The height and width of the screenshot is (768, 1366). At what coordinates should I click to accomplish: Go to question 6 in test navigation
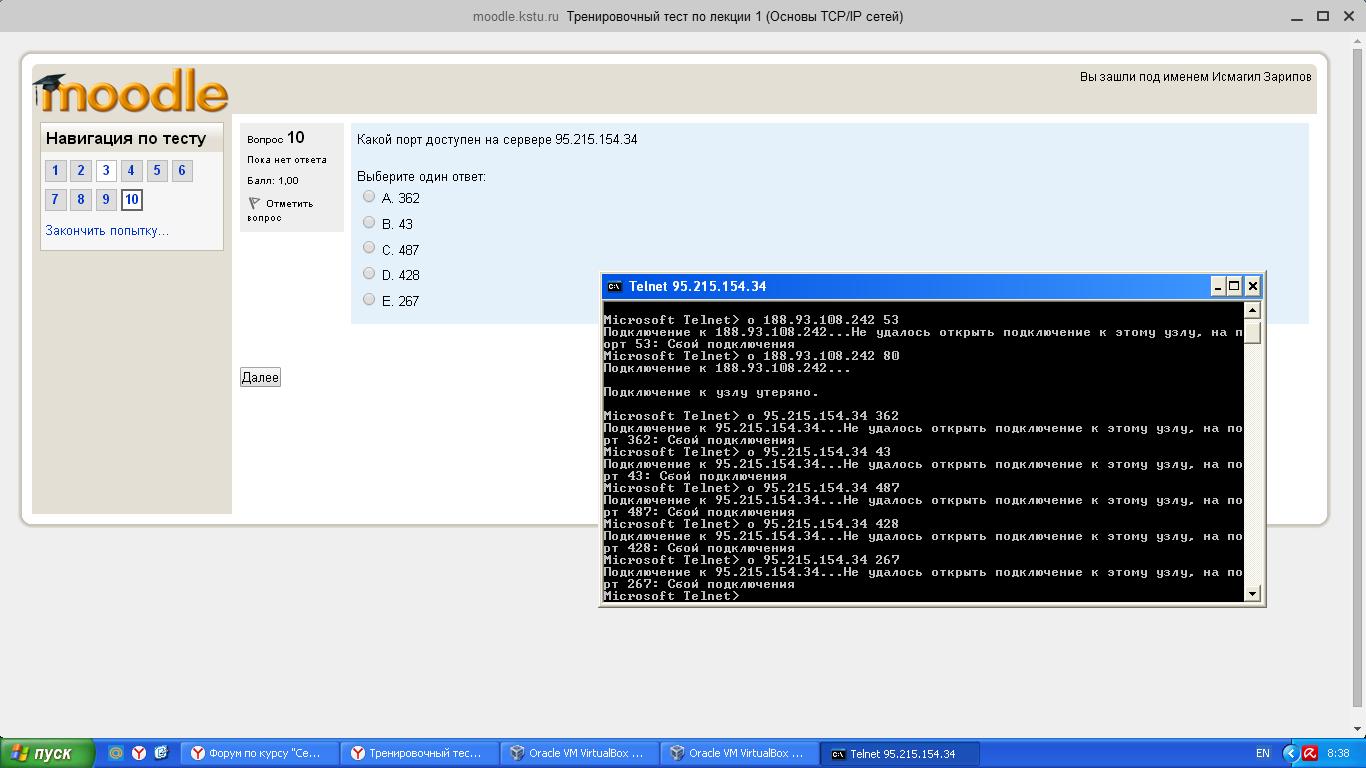(182, 171)
